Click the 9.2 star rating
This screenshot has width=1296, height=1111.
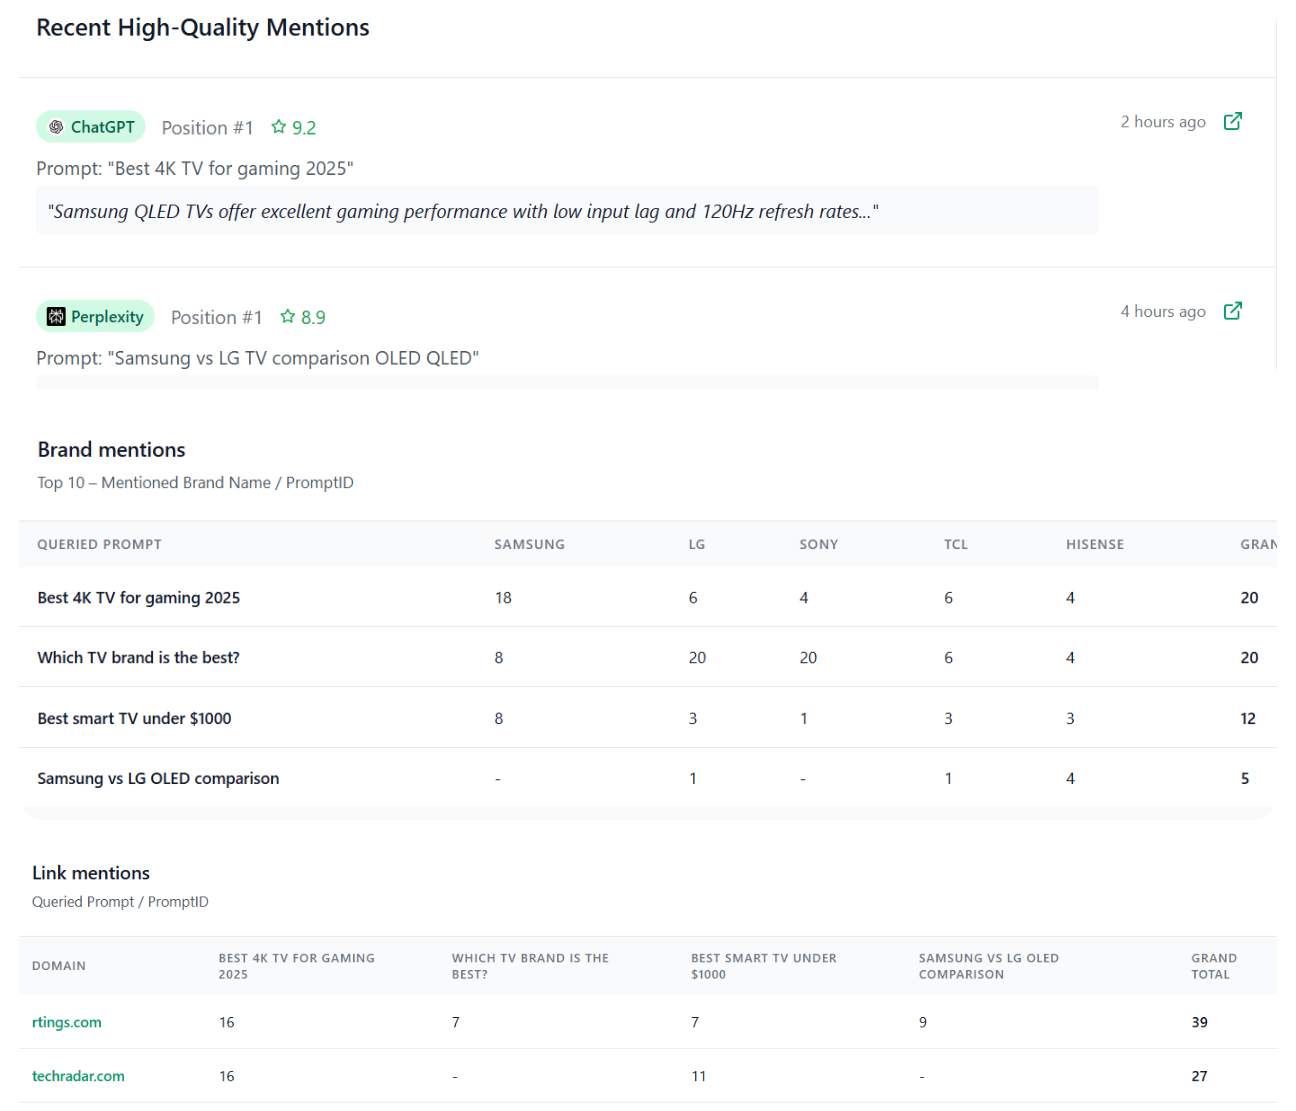point(293,127)
